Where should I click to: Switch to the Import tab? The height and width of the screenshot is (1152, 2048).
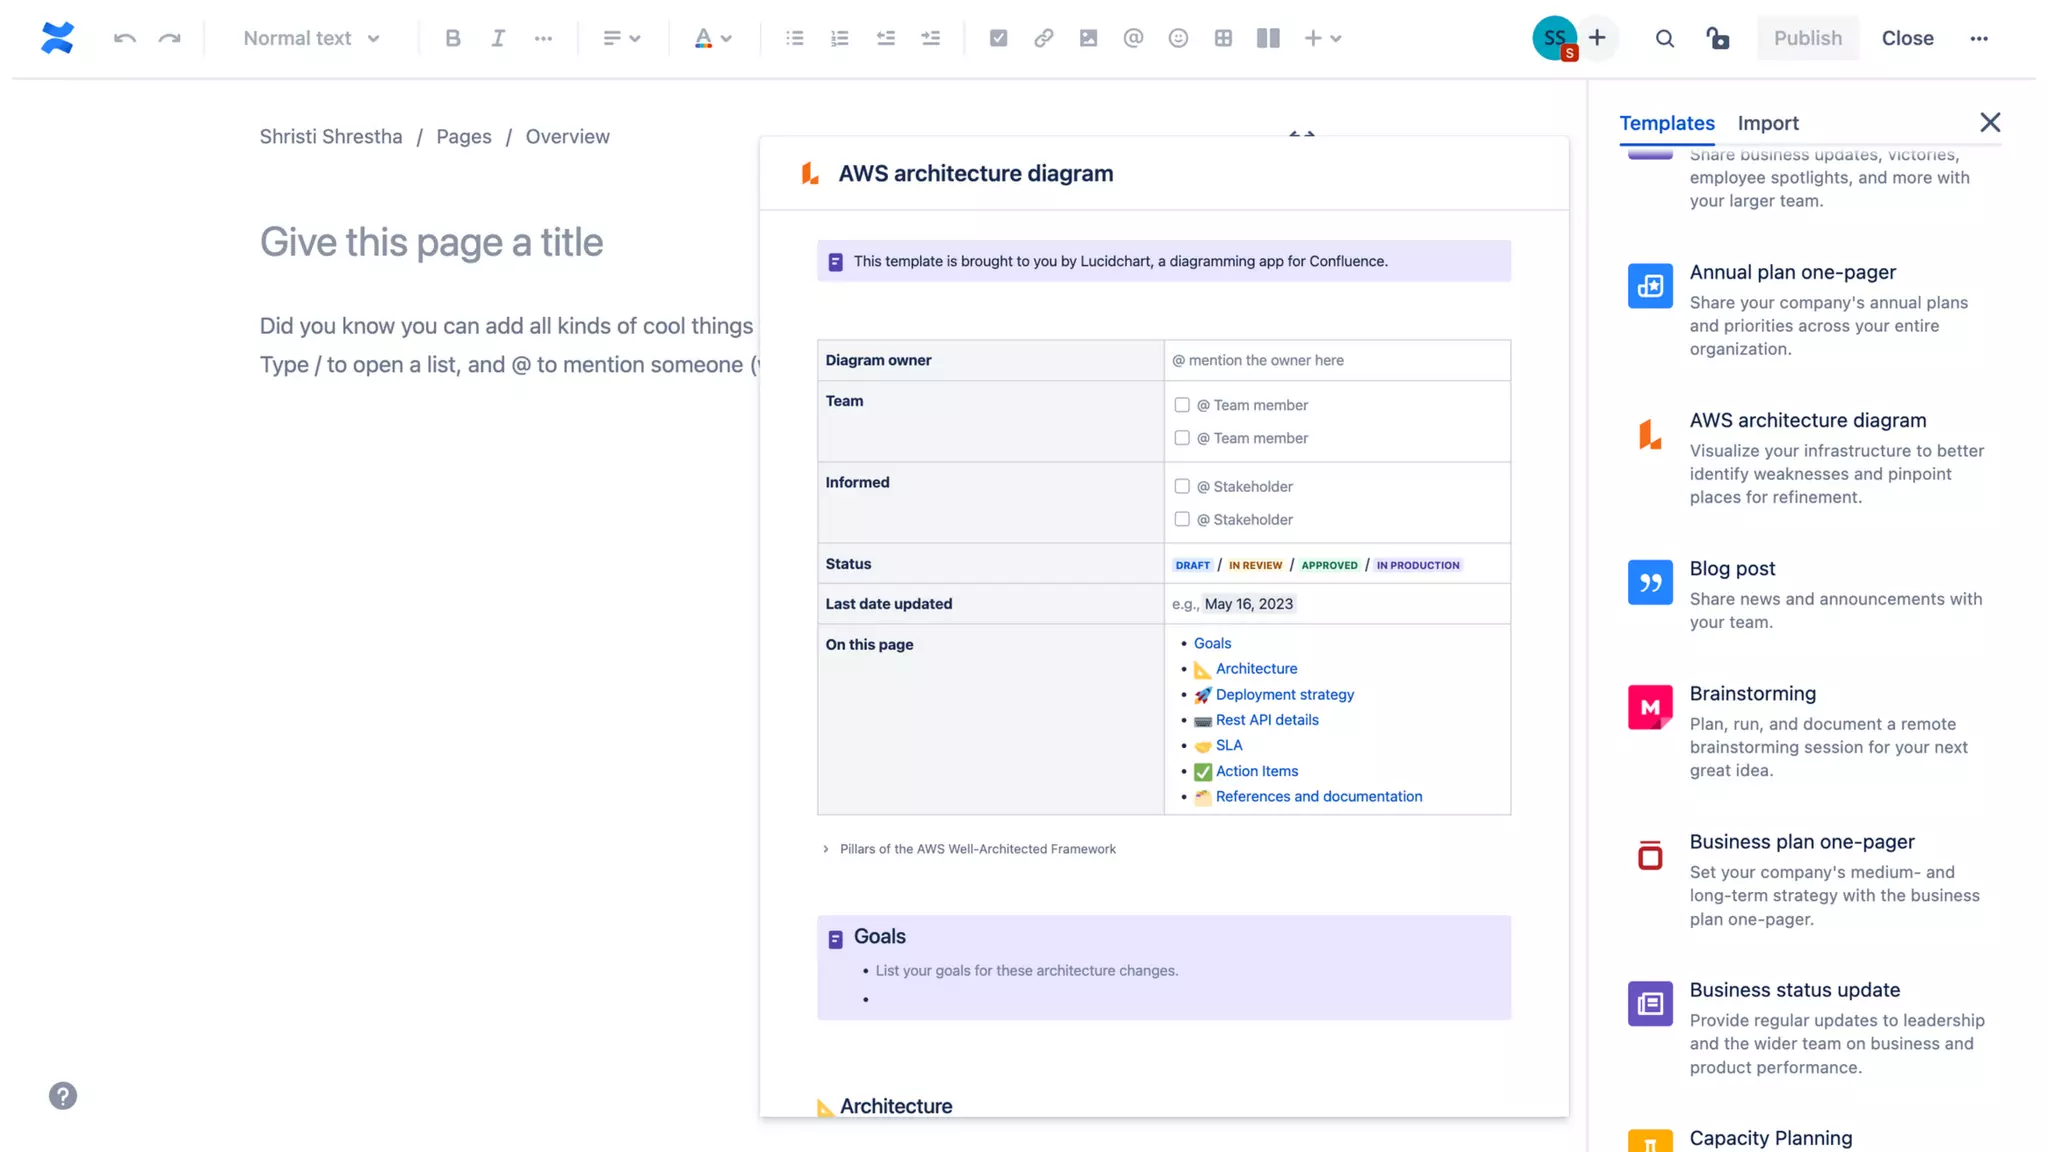coord(1767,123)
